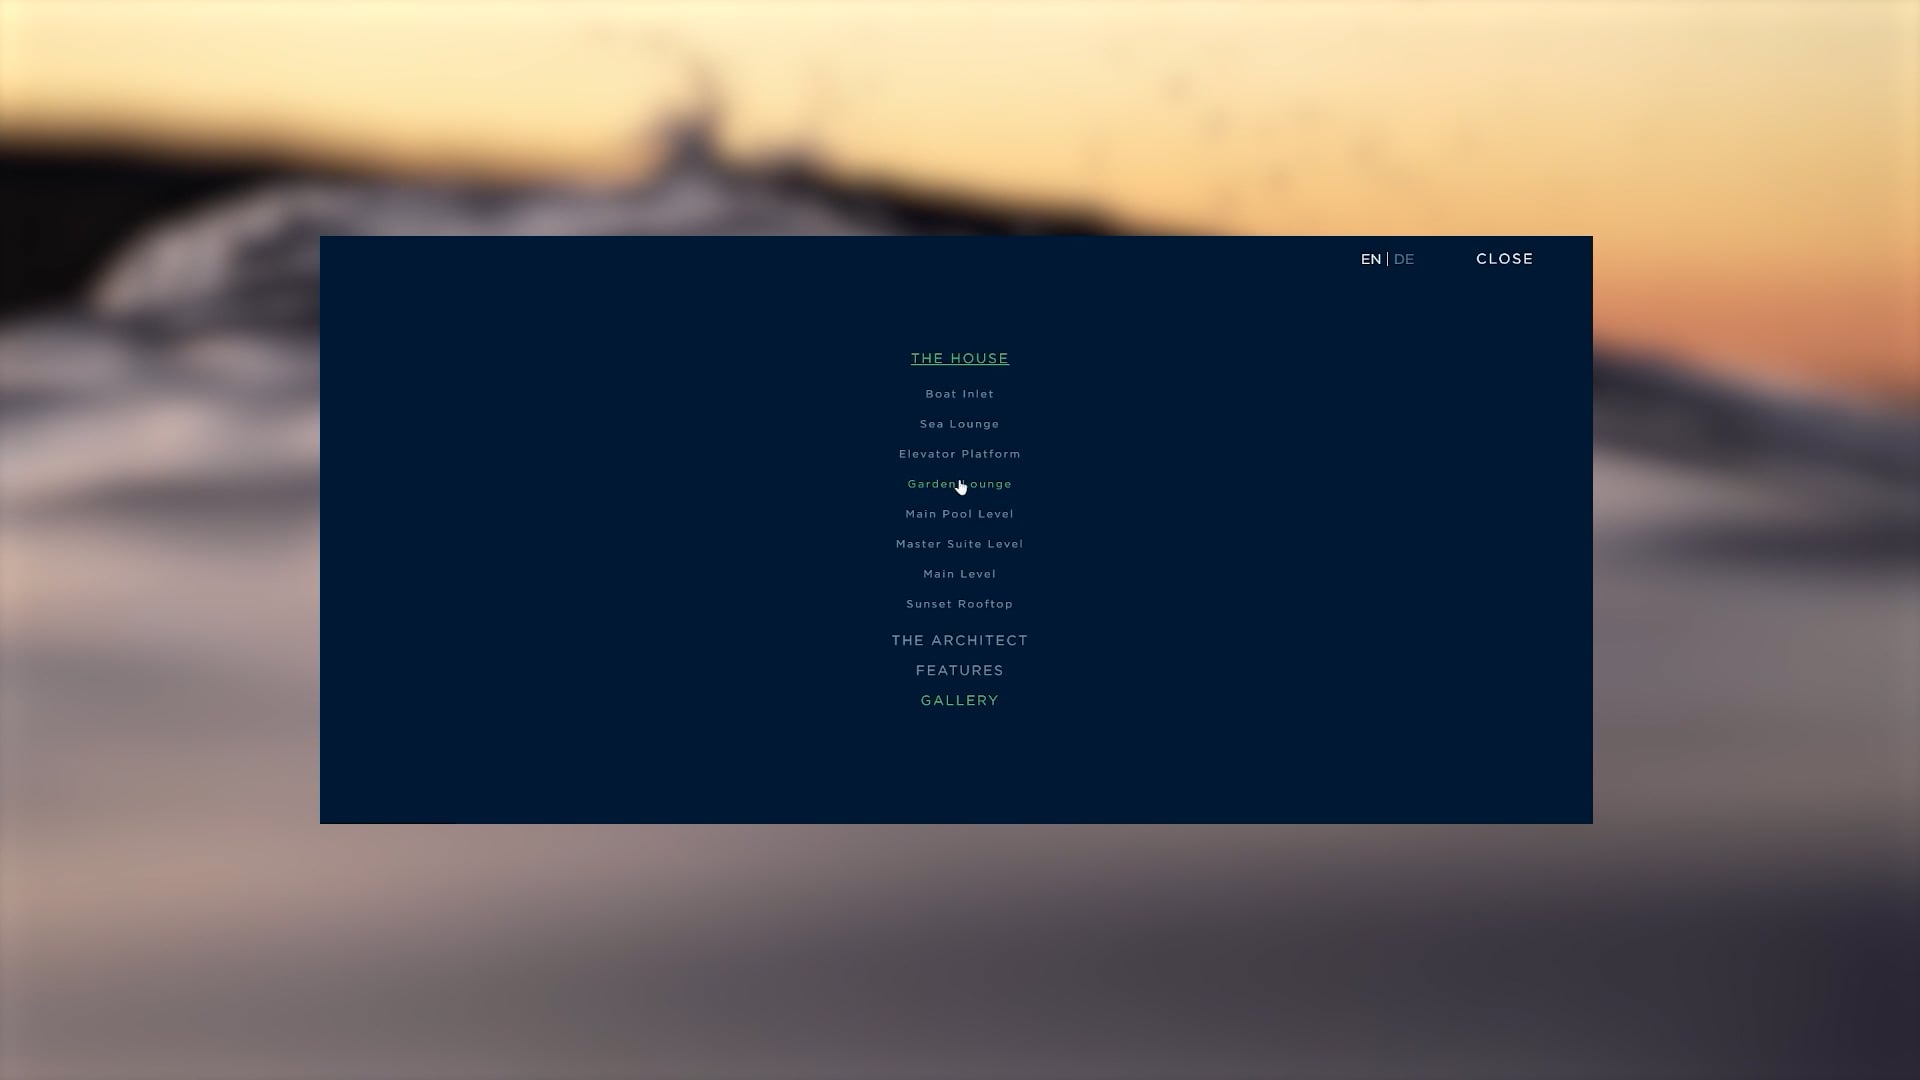
Task: Visit Master Suite Level page
Action: (959, 544)
